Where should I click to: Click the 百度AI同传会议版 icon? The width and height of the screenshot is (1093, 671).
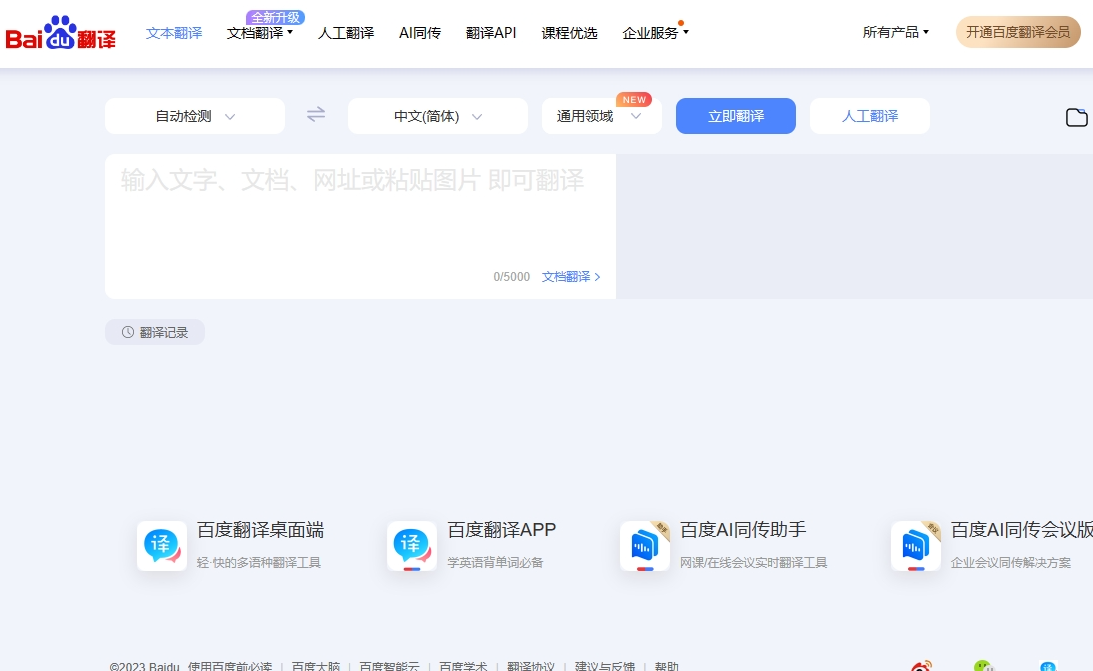pyautogui.click(x=916, y=546)
